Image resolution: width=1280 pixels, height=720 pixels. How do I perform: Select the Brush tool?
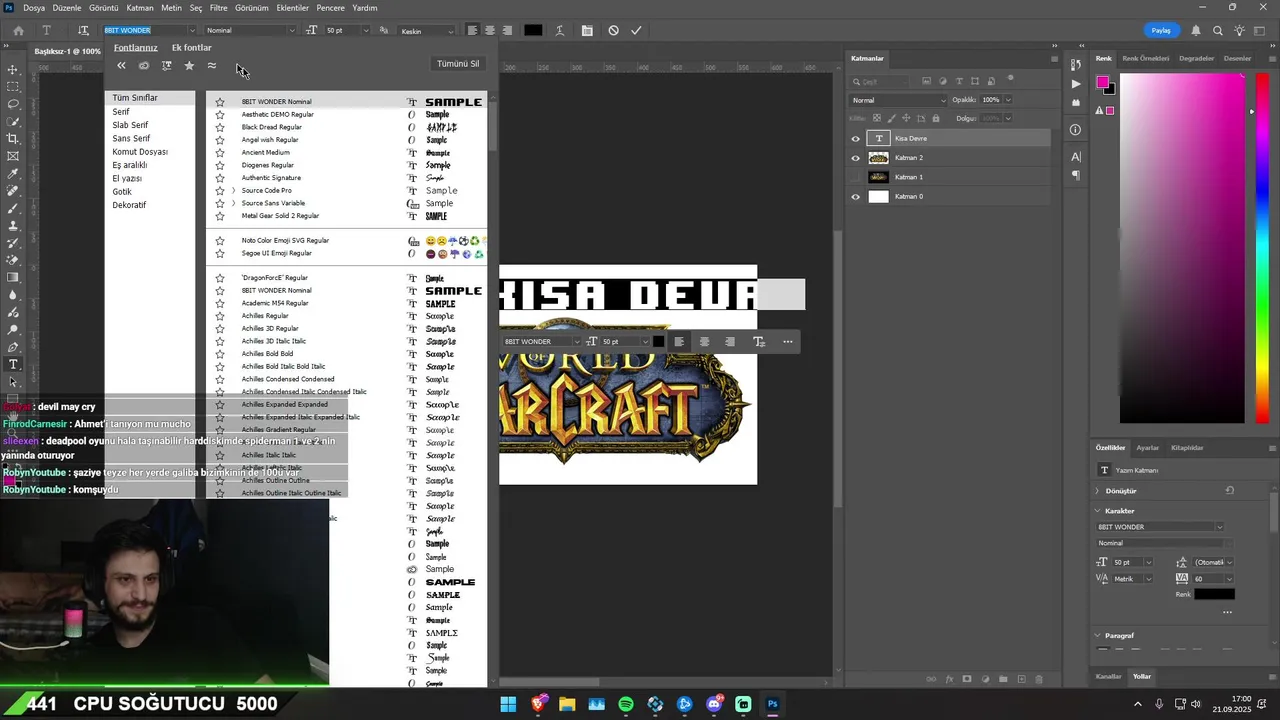[13, 208]
